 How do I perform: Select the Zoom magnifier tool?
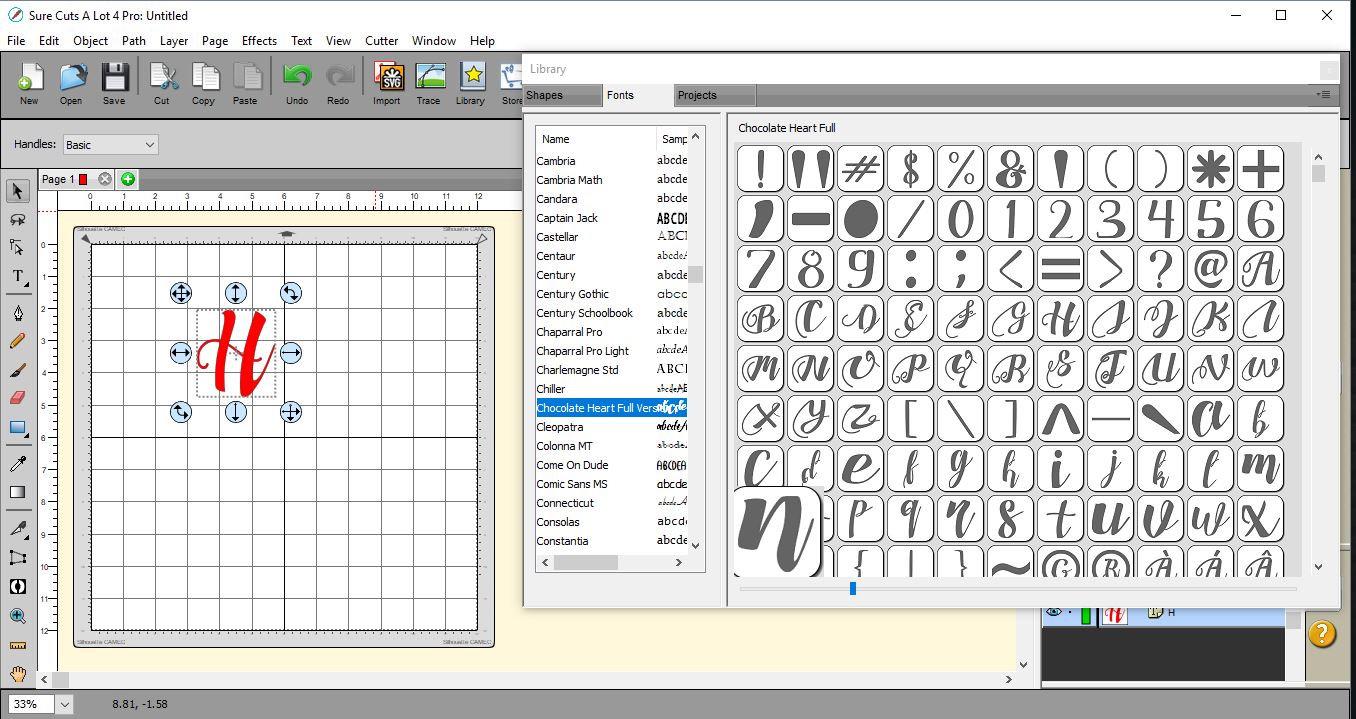click(17, 616)
